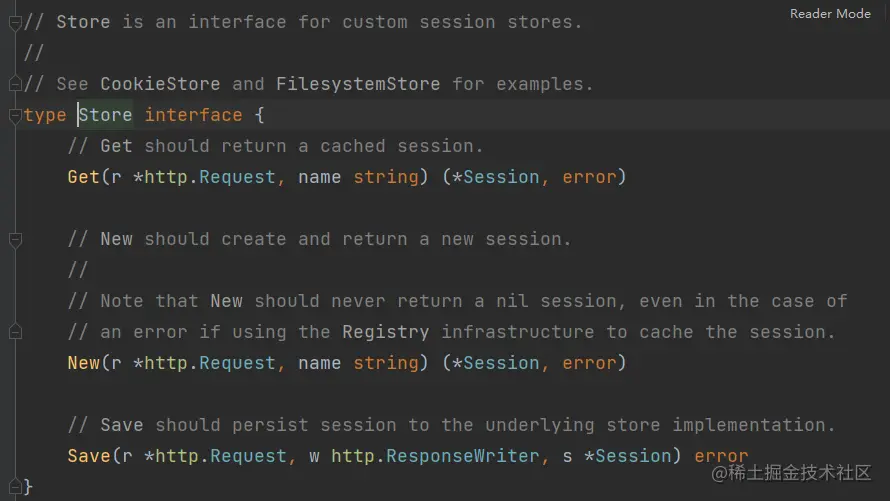Image resolution: width=890 pixels, height=501 pixels.
Task: Collapse comment fold at 'Store is an interface' line
Action: pyautogui.click(x=15, y=23)
